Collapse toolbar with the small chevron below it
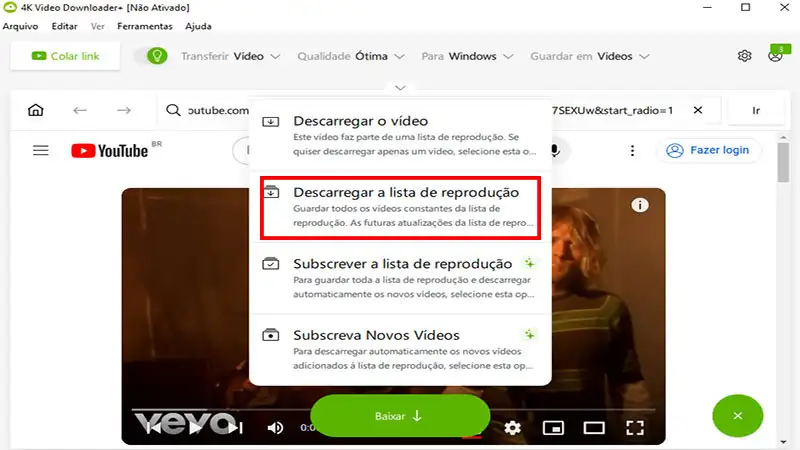The image size is (800, 450). tap(400, 88)
